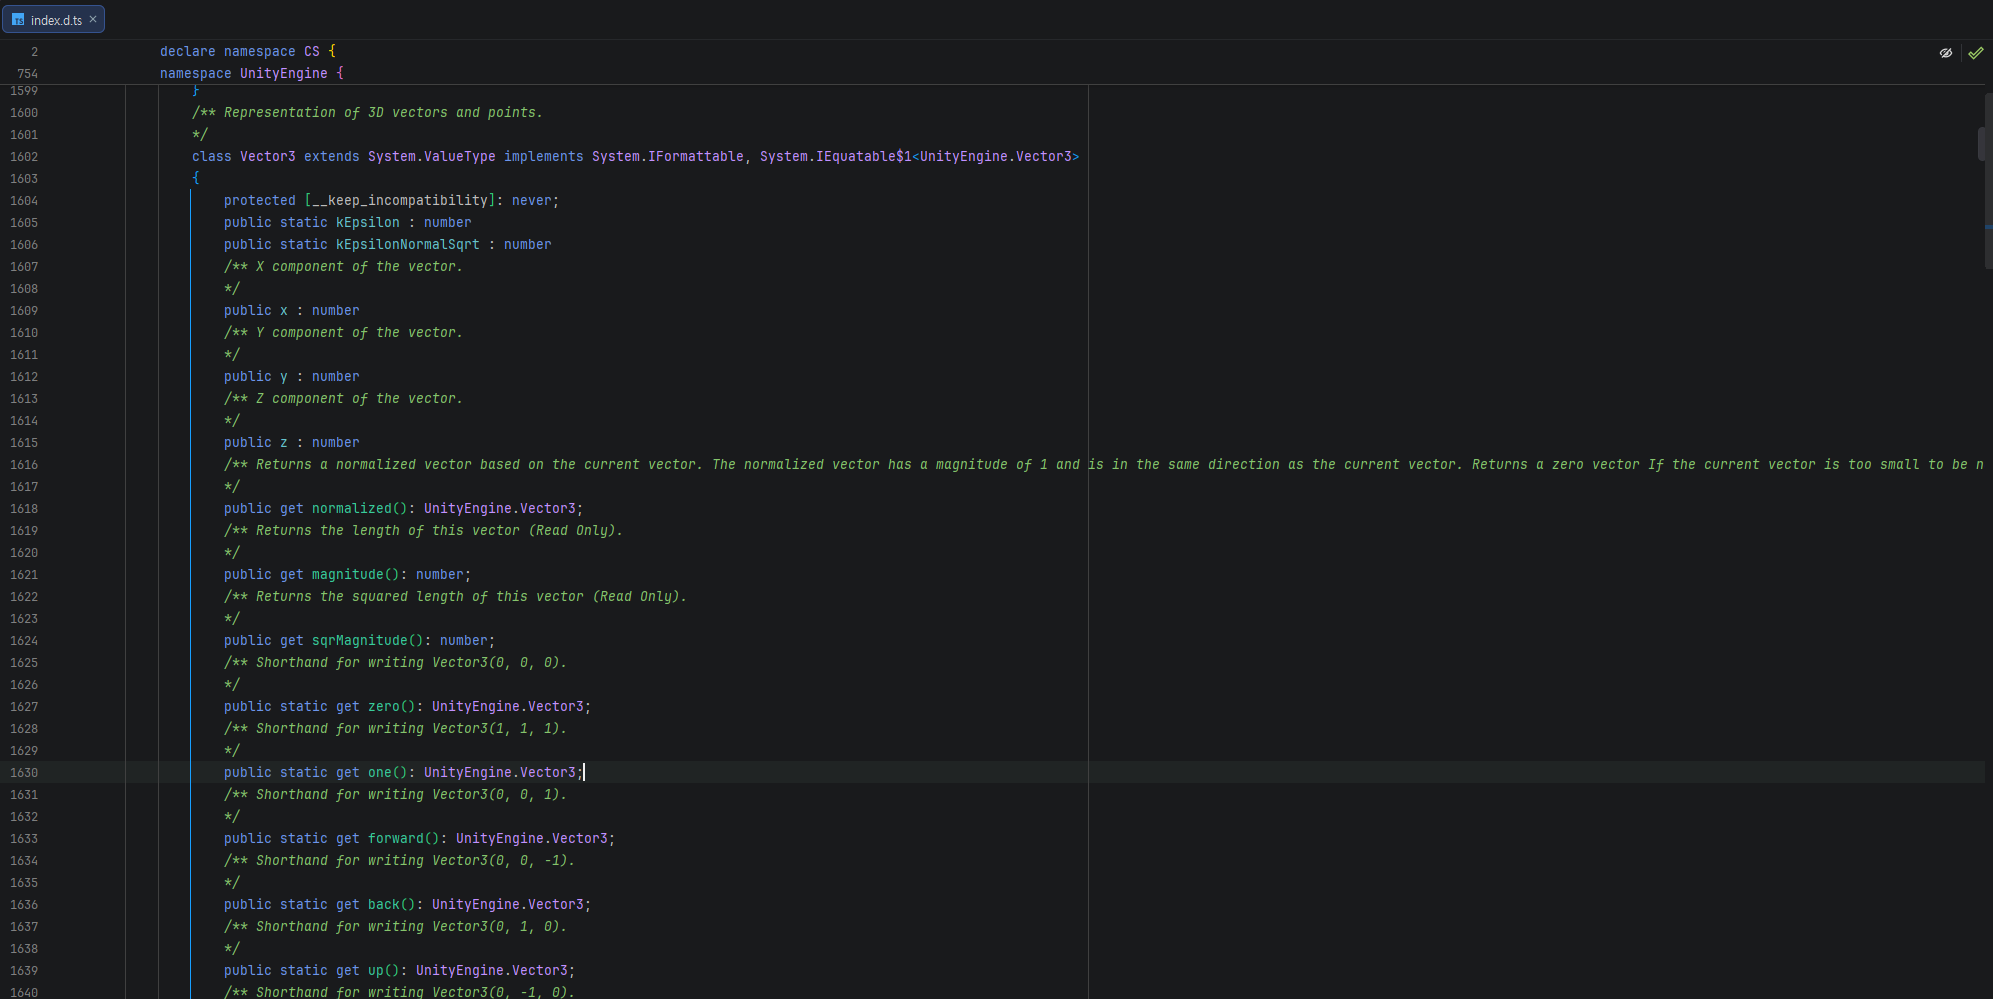Click the 'sqrMagnitude' getter name
The height and width of the screenshot is (999, 1993).
pyautogui.click(x=360, y=641)
